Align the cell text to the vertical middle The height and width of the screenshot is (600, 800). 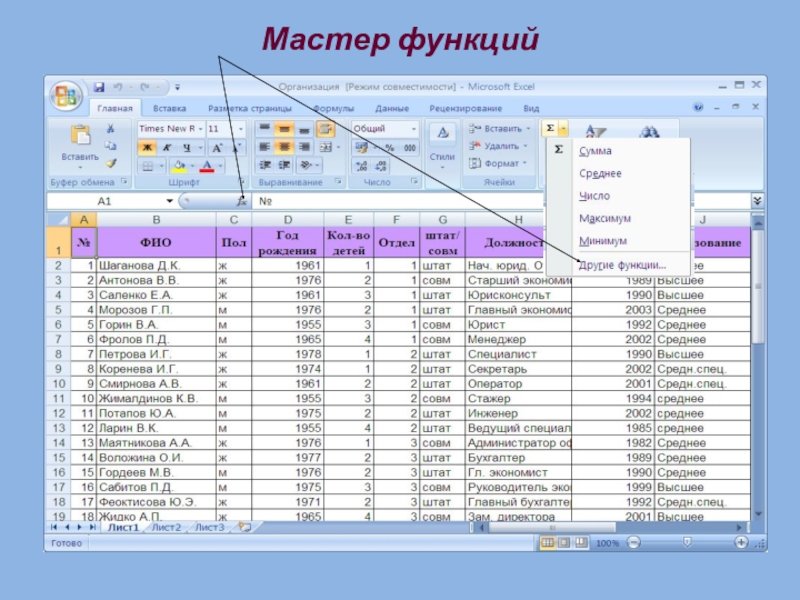(284, 129)
